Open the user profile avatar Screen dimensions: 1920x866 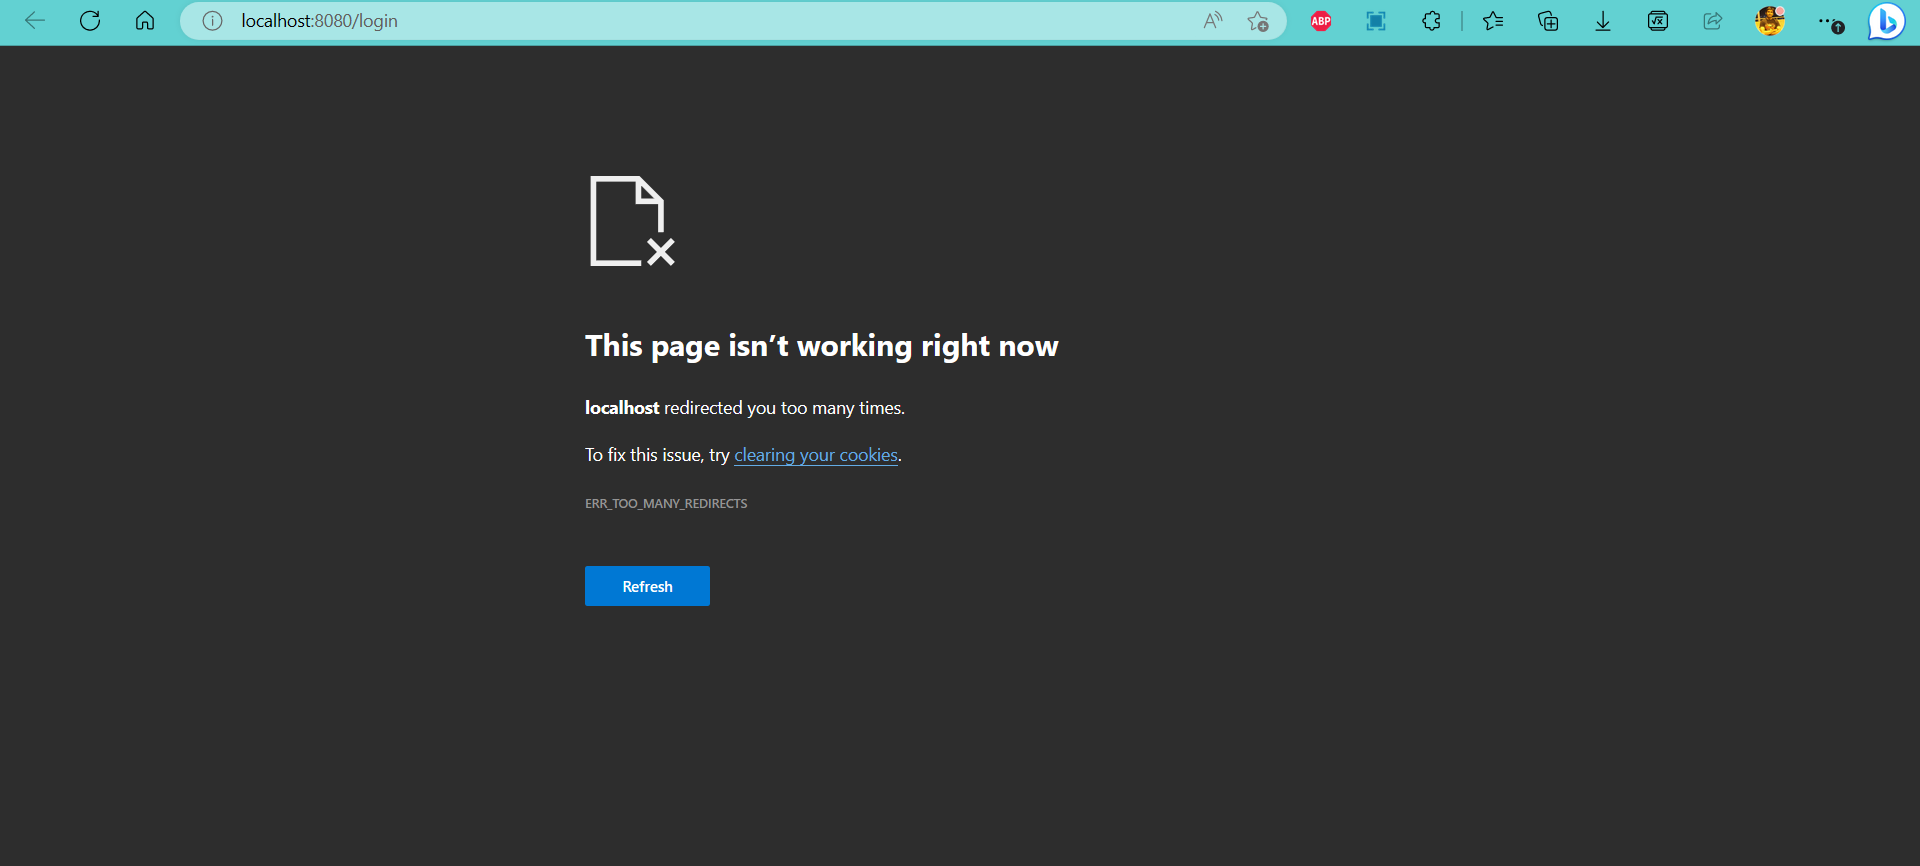pos(1770,21)
